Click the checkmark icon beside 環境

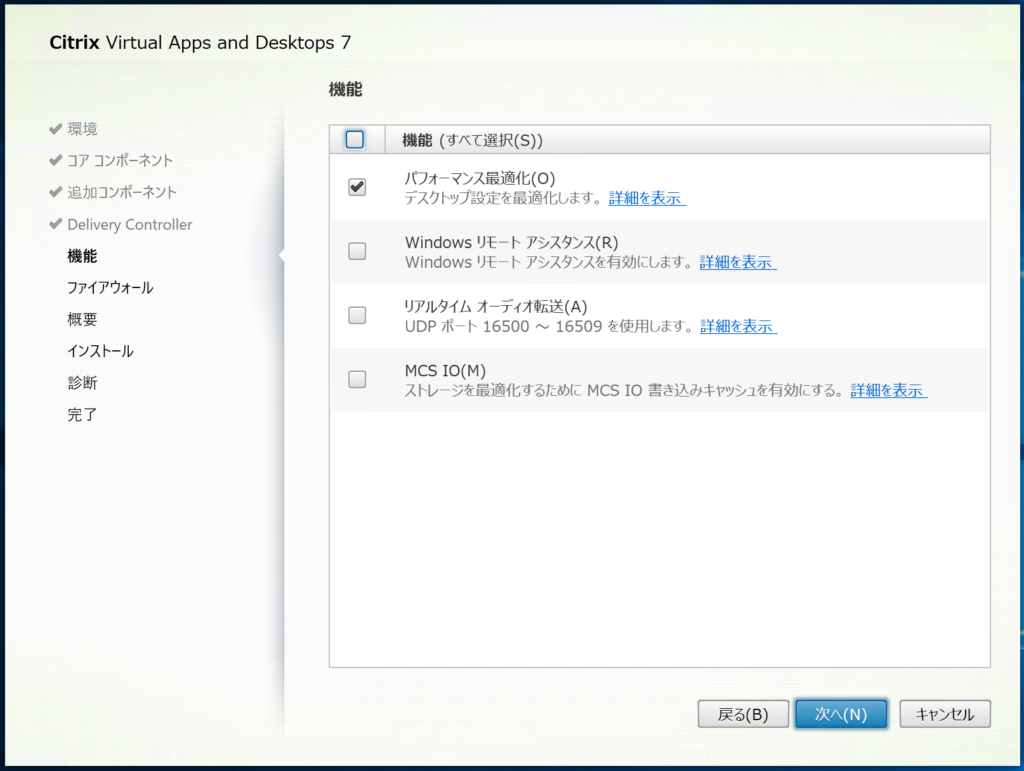tap(56, 129)
